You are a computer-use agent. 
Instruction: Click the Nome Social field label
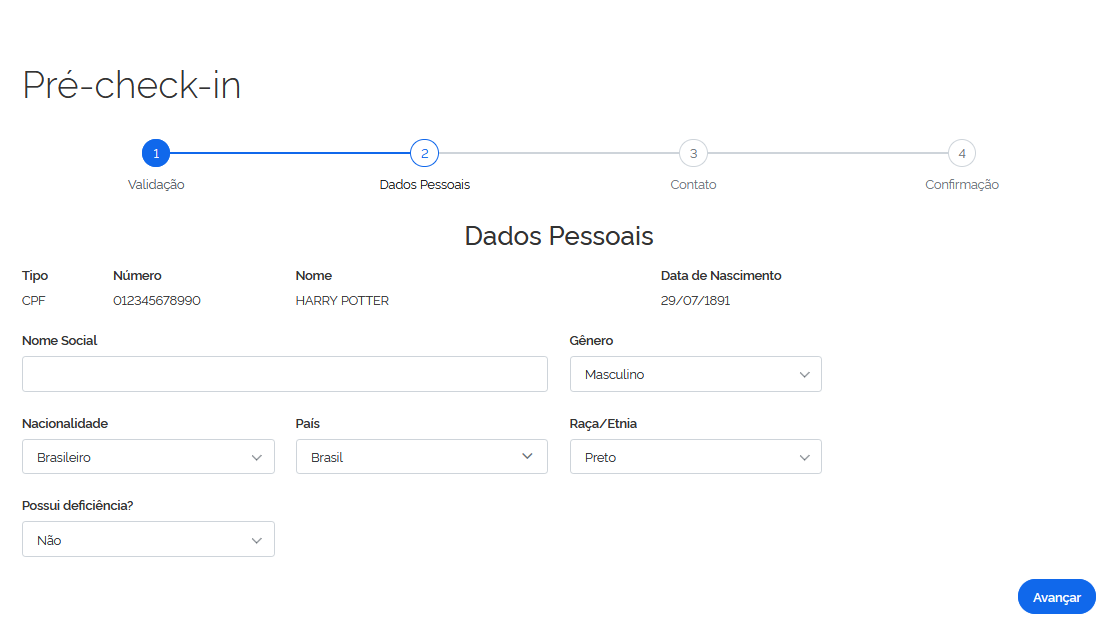tap(60, 340)
